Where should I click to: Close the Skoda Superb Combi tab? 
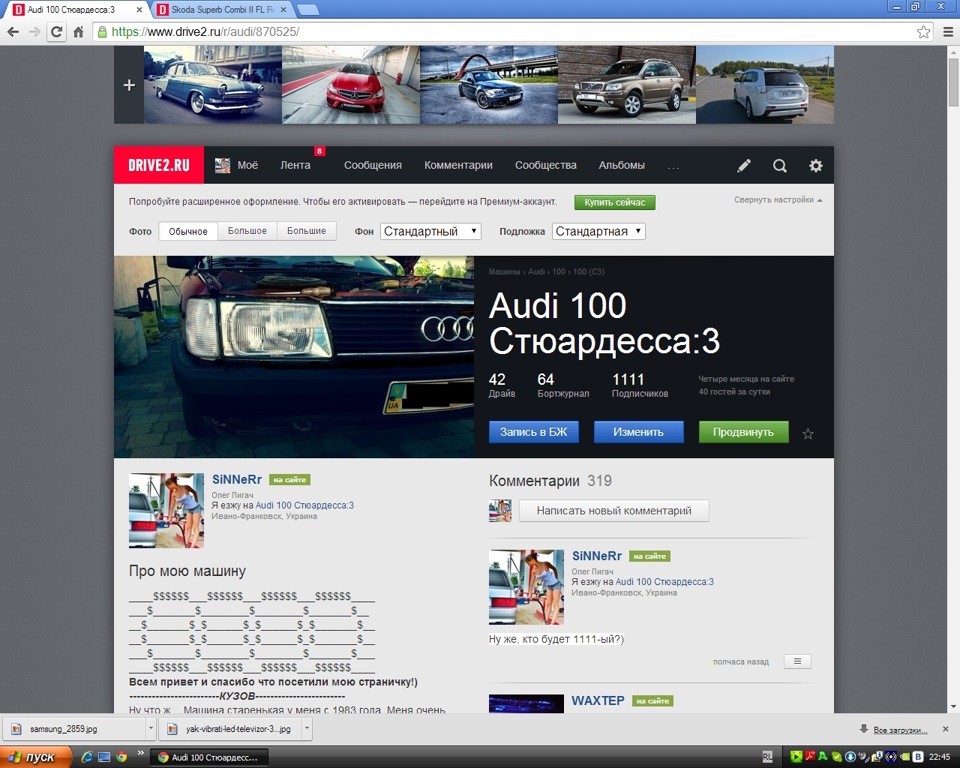283,10
